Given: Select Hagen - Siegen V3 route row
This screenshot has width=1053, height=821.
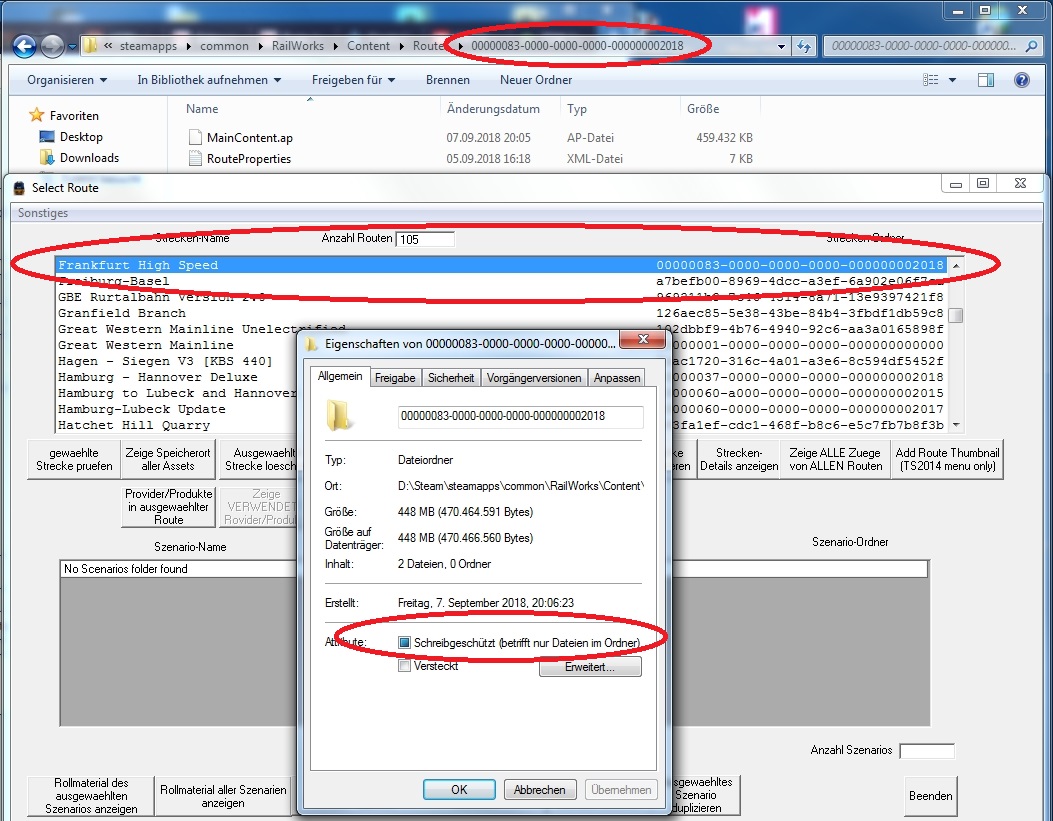Looking at the screenshot, I should (165, 361).
